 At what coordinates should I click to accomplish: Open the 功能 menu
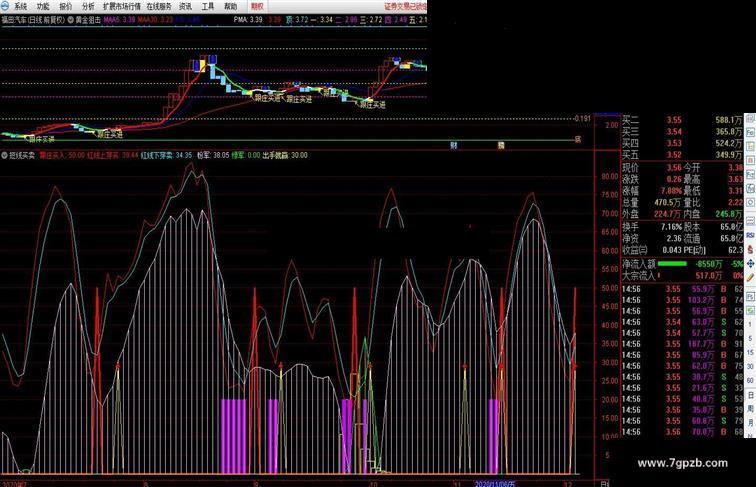[43, 6]
